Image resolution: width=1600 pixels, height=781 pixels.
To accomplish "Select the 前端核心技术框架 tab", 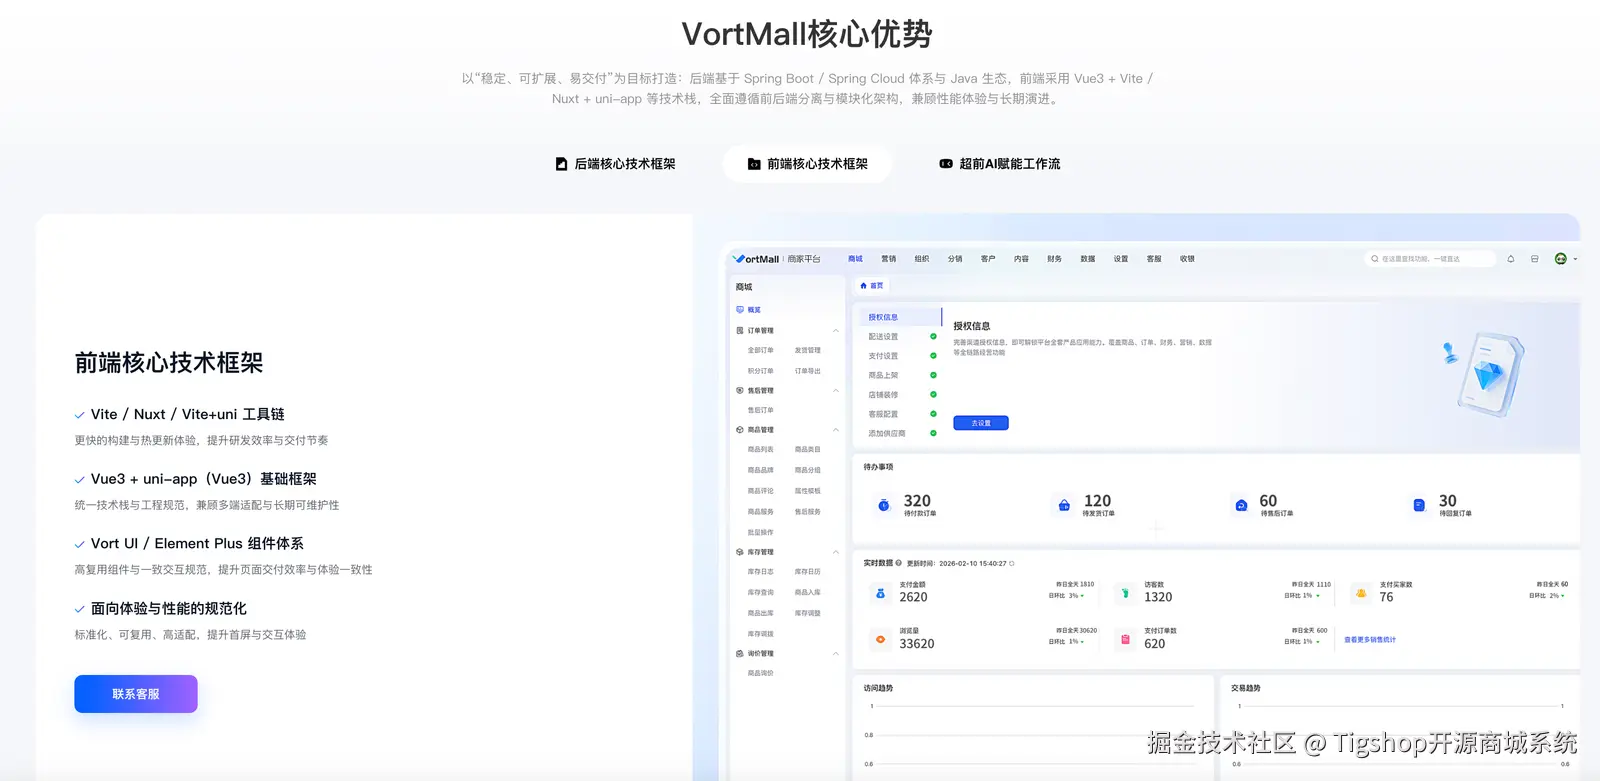I will point(808,164).
